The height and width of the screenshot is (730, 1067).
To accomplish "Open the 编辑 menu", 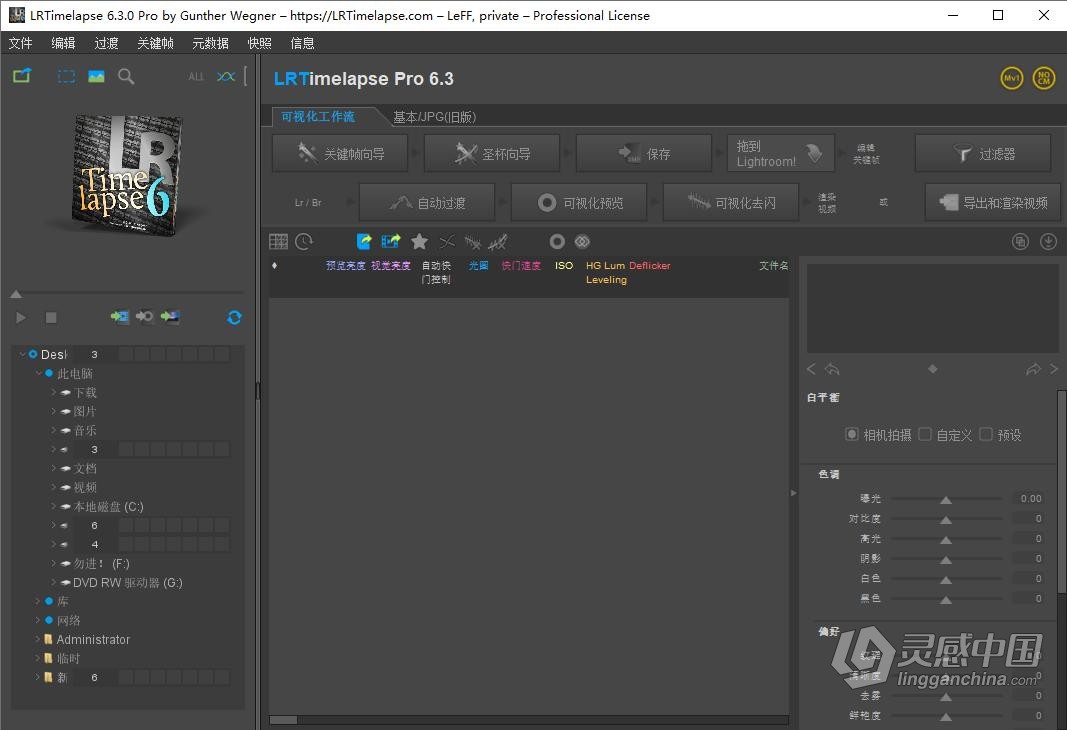I will pos(63,44).
